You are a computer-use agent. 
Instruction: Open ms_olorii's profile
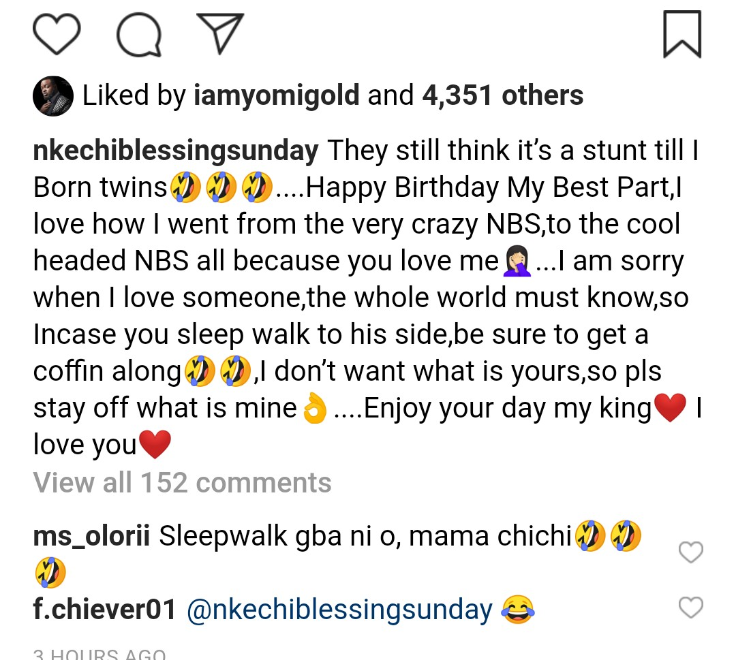point(92,537)
